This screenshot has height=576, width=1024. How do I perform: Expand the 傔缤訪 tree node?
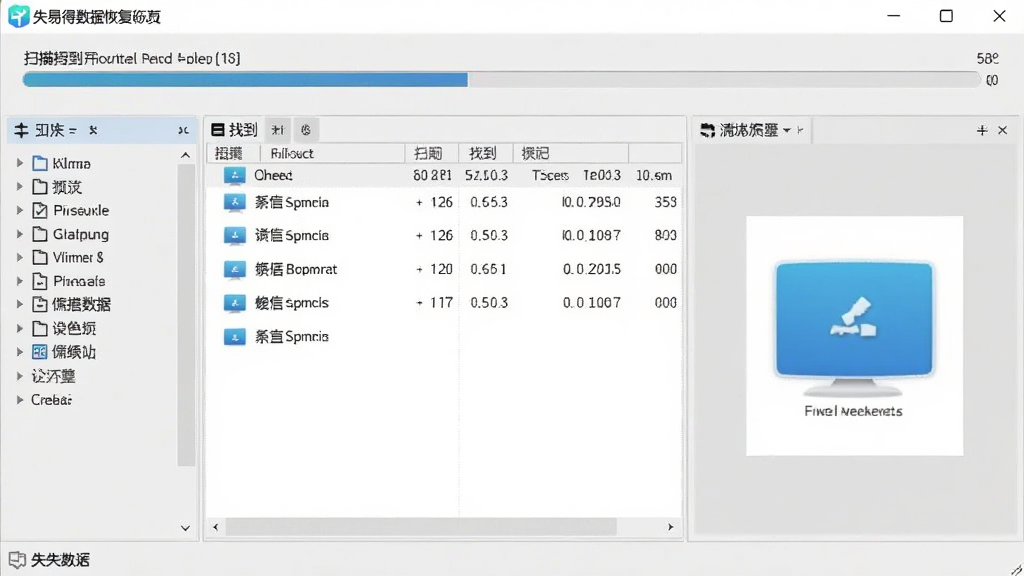pyautogui.click(x=20, y=353)
